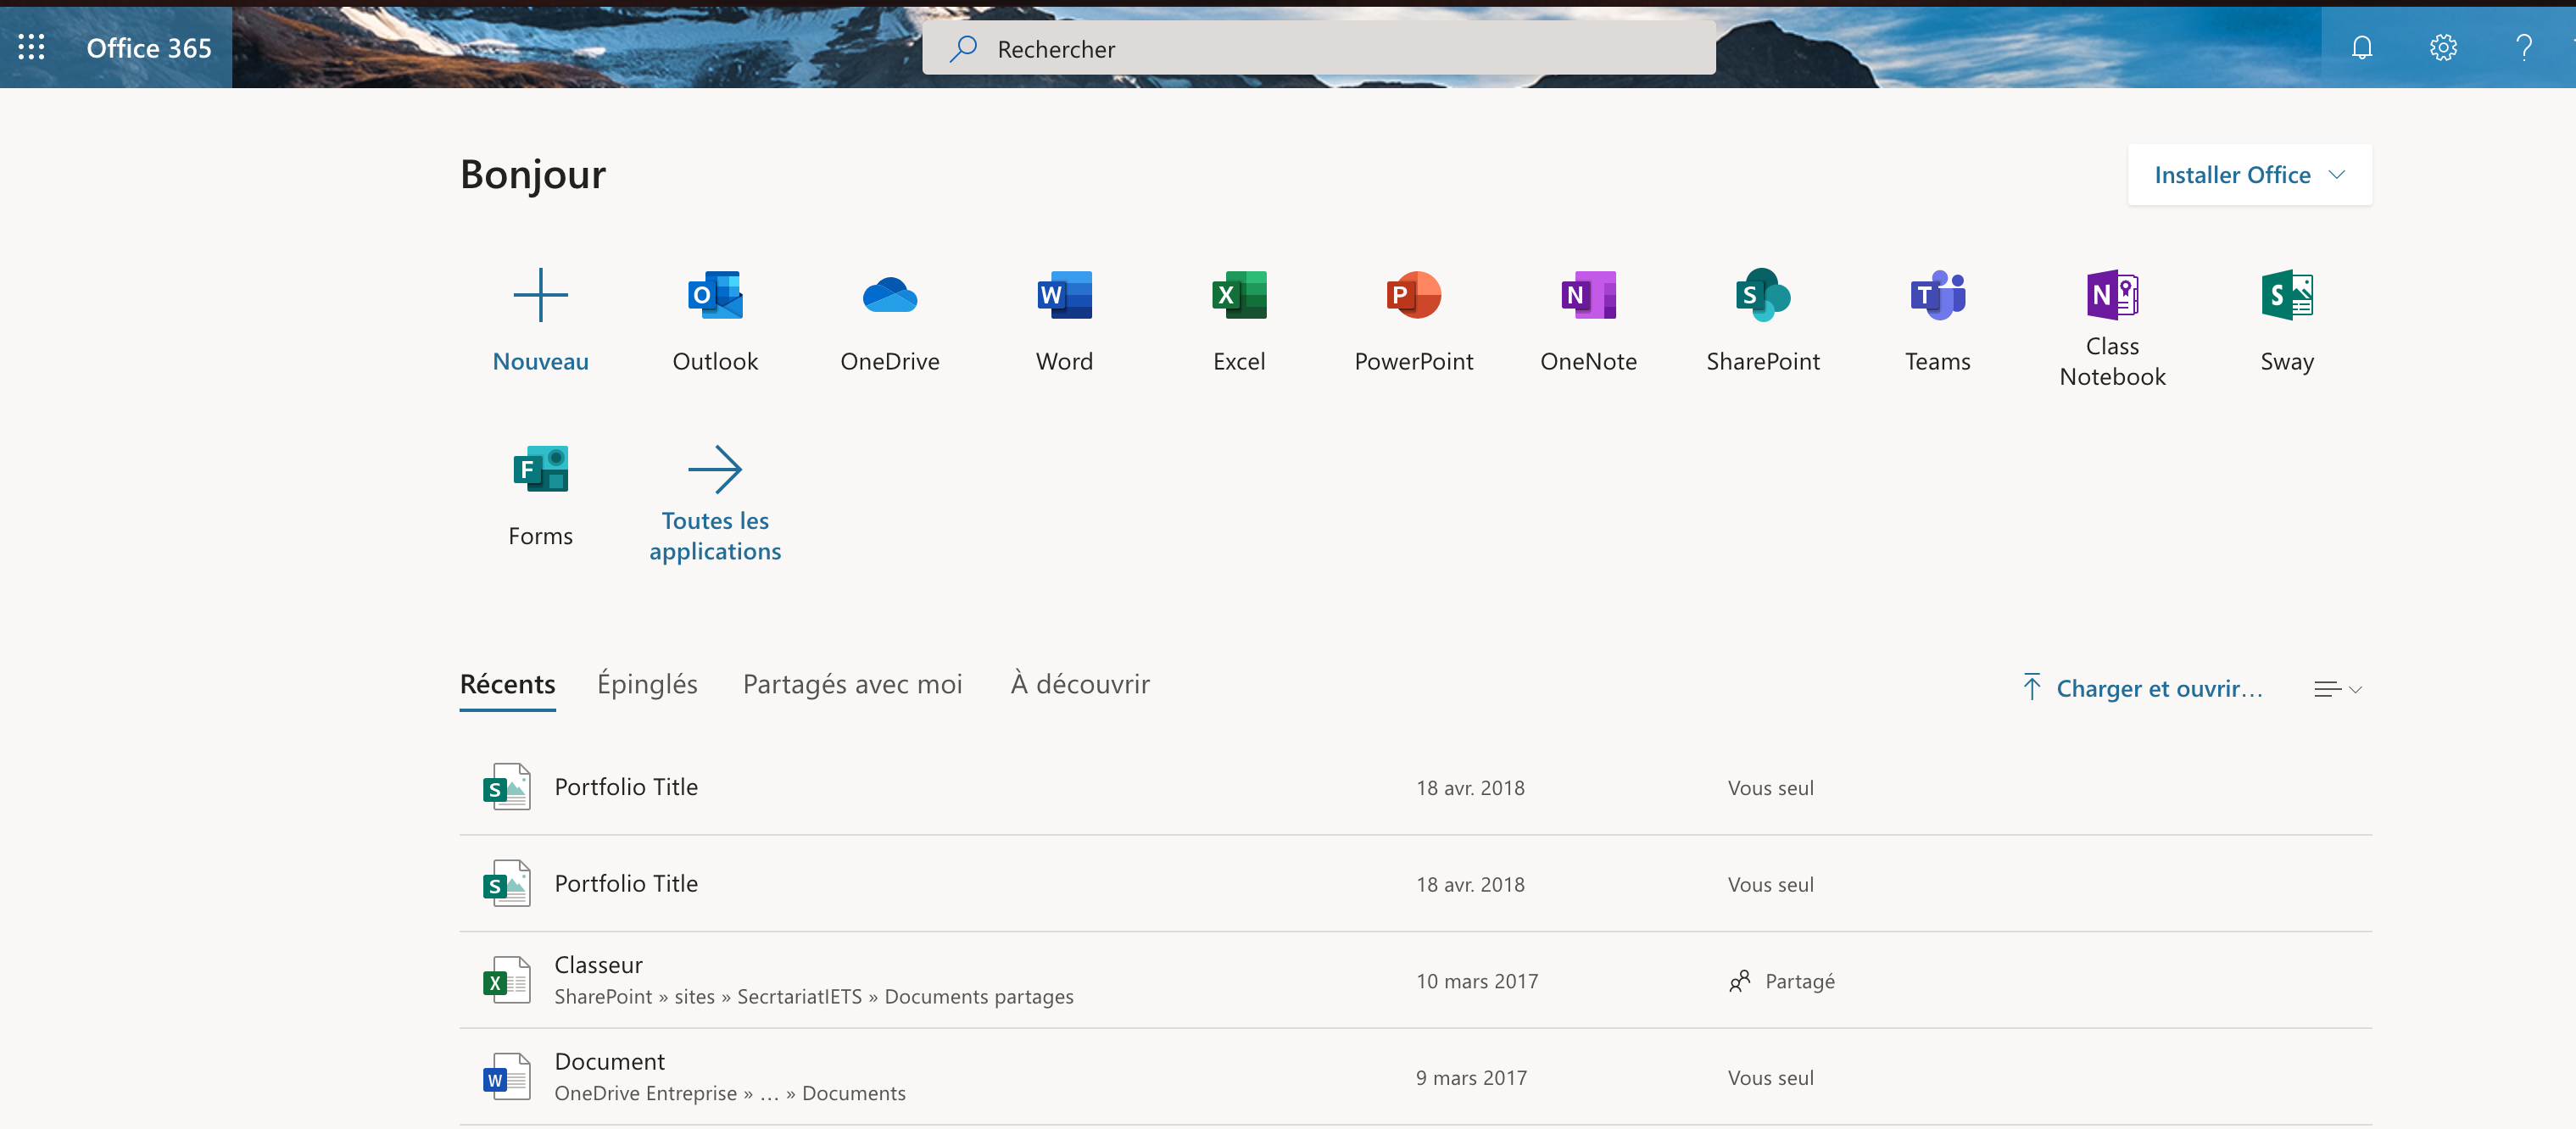Click Charger et ouvrir upload link
2576x1129 pixels.
(x=2142, y=688)
